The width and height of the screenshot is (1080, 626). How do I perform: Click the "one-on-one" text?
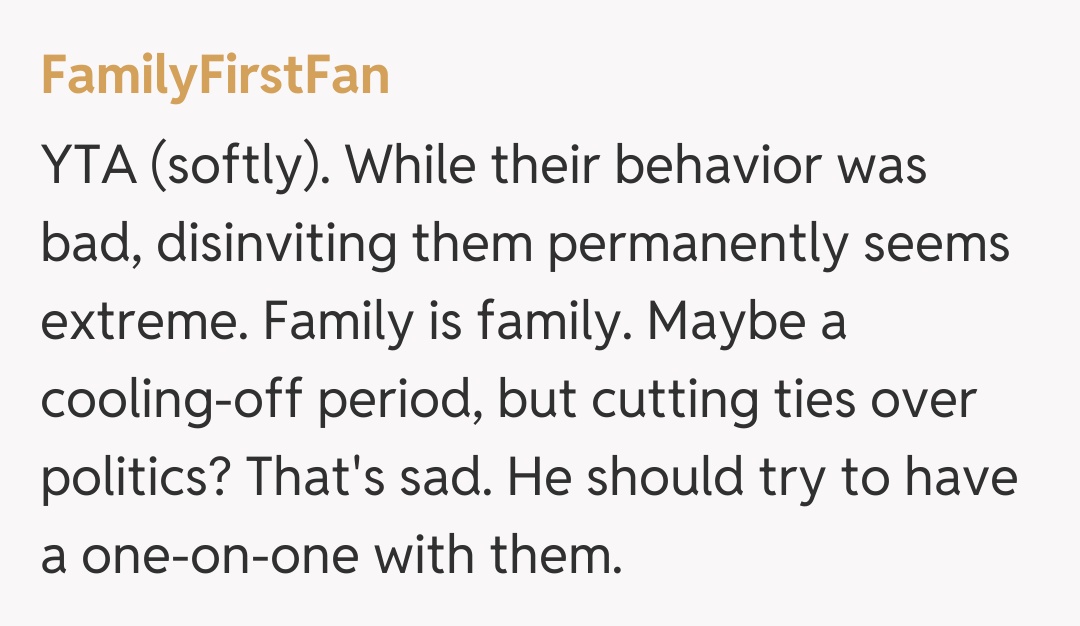tap(203, 557)
